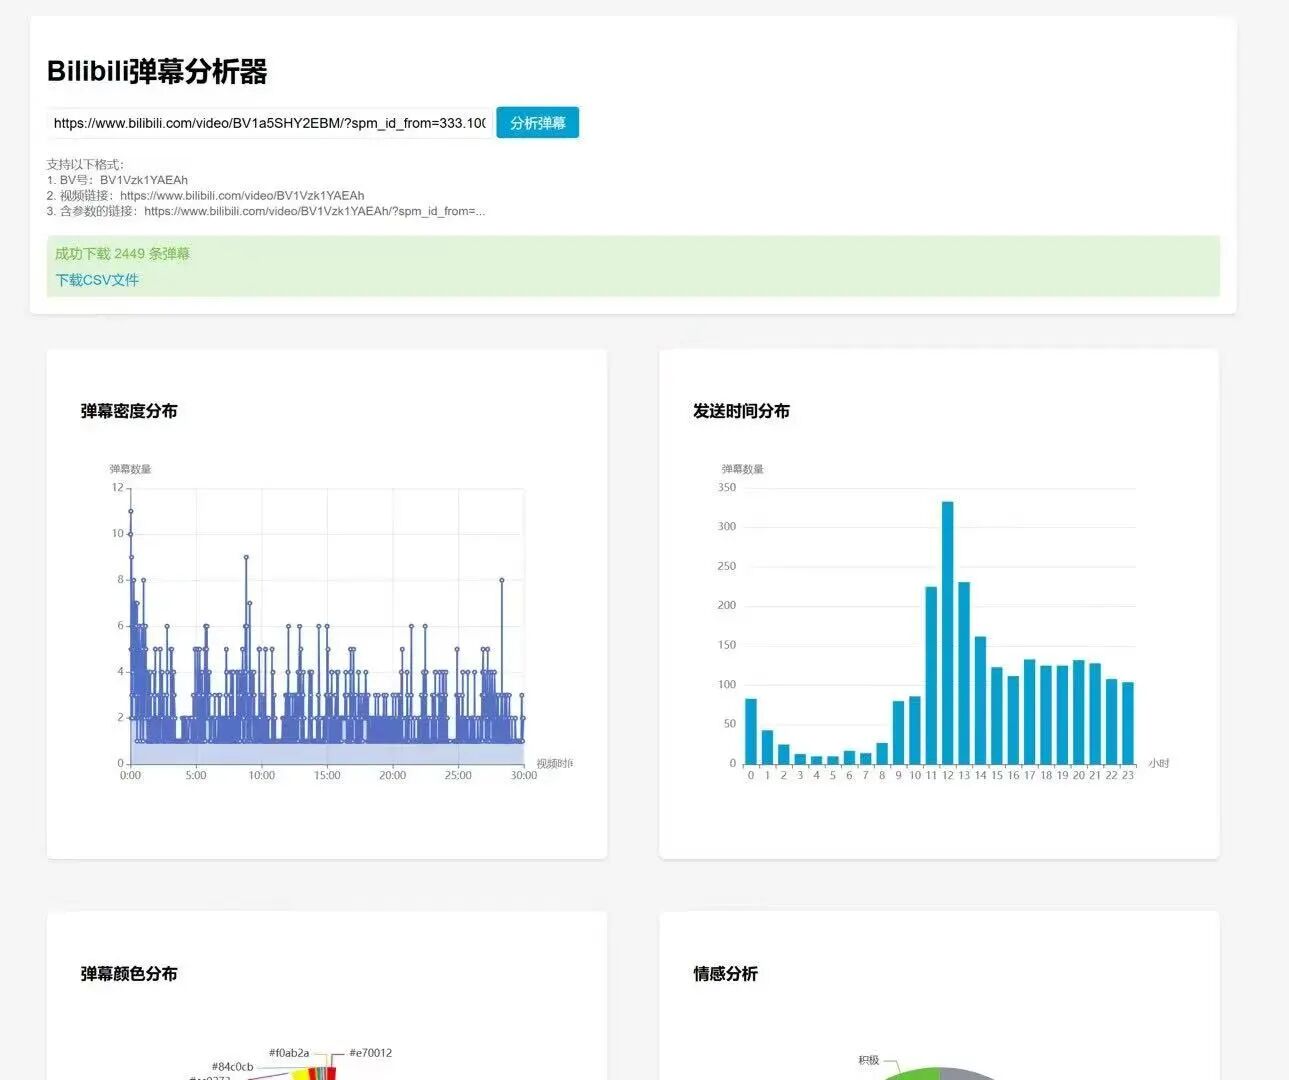Screen dimensions: 1289x1080
Task: Select the hour 23 bar in send-time chart
Action: coord(1128,723)
